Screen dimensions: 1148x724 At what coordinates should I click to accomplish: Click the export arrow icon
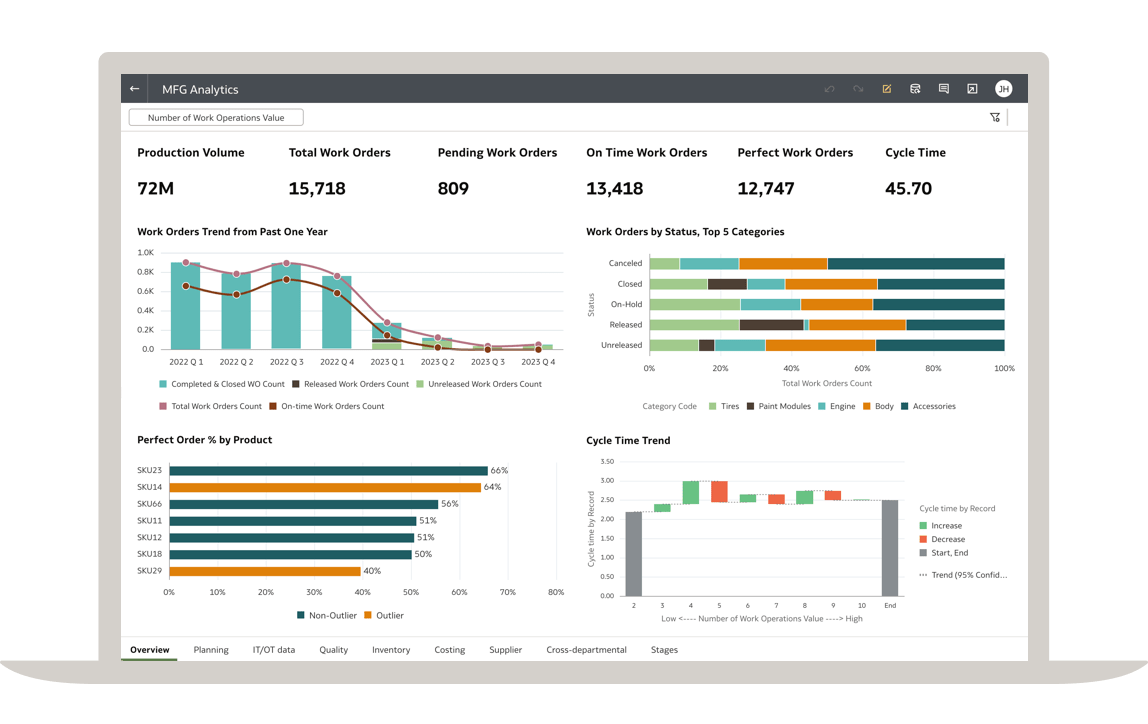tap(972, 89)
